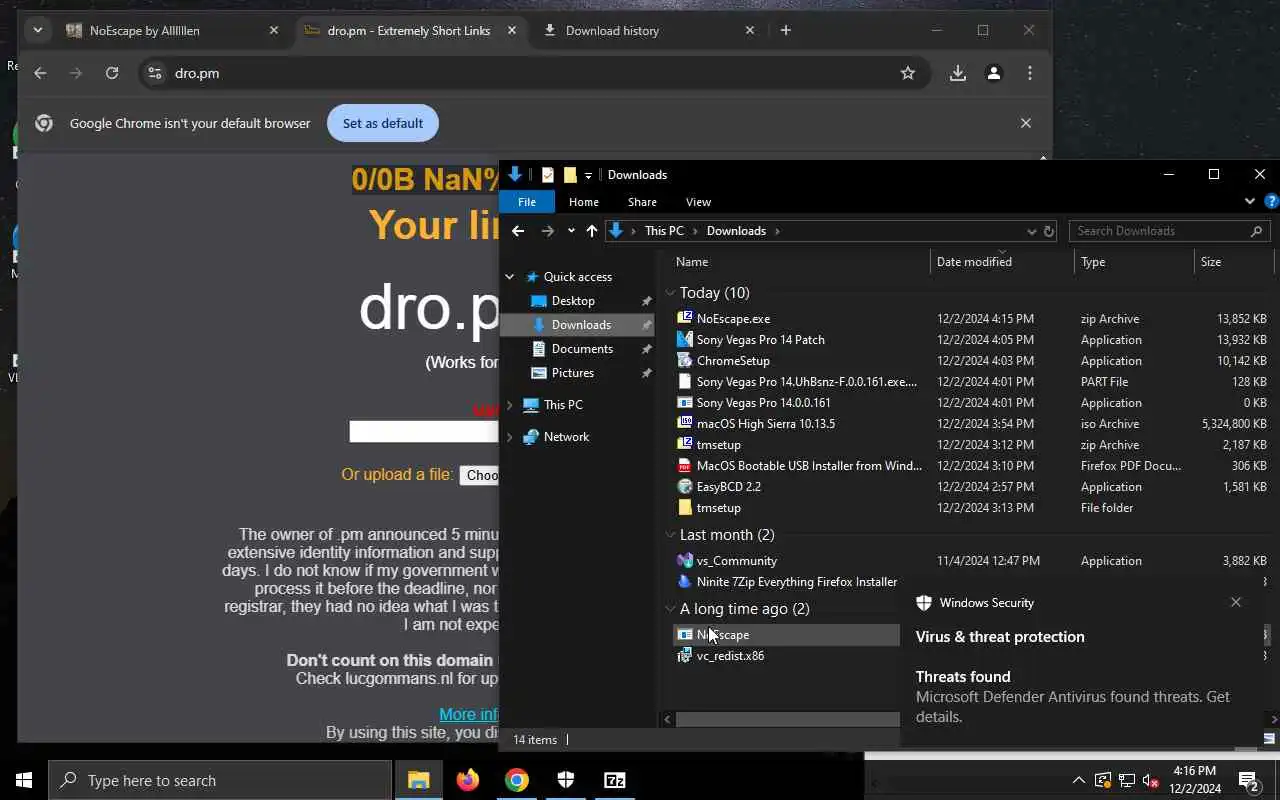Expand Network tree node
Image resolution: width=1280 pixels, height=800 pixels.
pos(509,437)
